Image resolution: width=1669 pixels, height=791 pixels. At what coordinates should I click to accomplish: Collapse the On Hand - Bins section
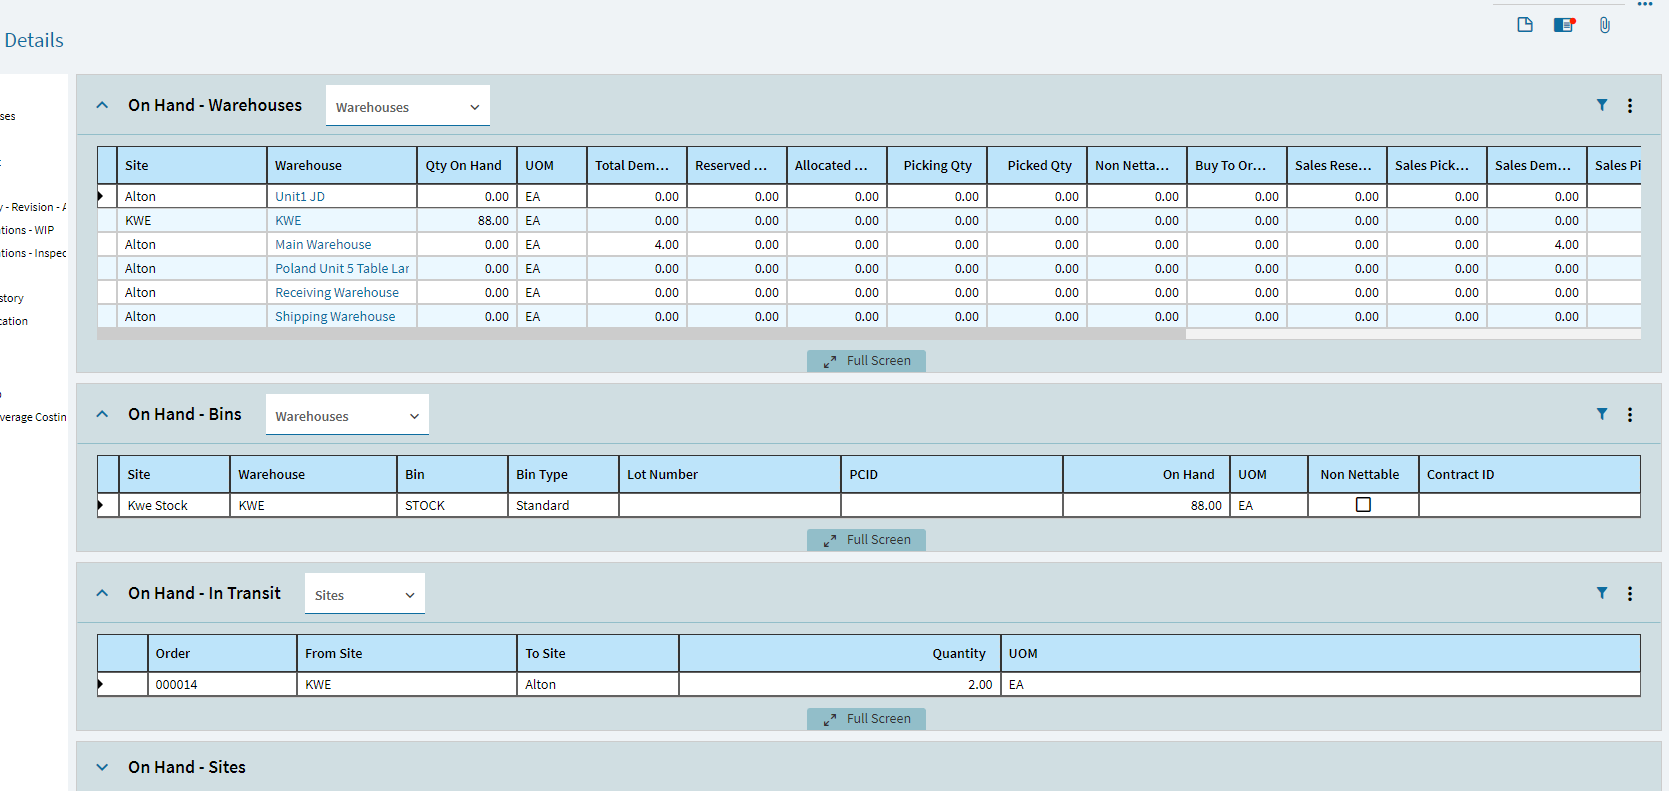(x=102, y=414)
